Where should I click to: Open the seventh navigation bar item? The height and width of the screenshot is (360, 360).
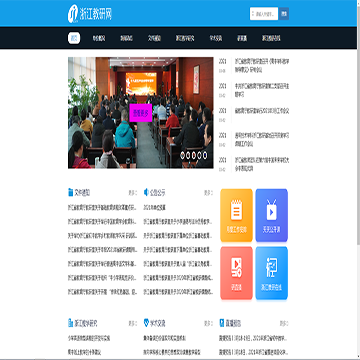tap(242, 38)
